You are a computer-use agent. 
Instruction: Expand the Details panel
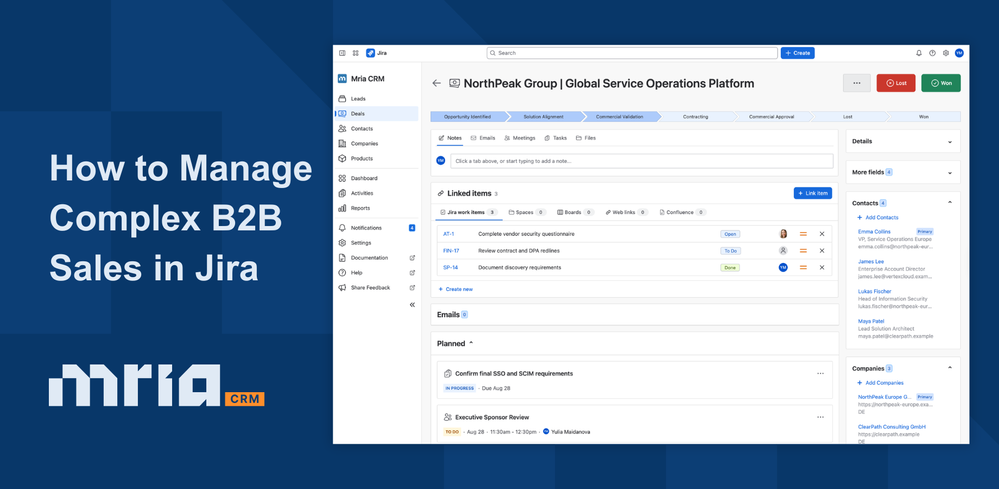[950, 141]
